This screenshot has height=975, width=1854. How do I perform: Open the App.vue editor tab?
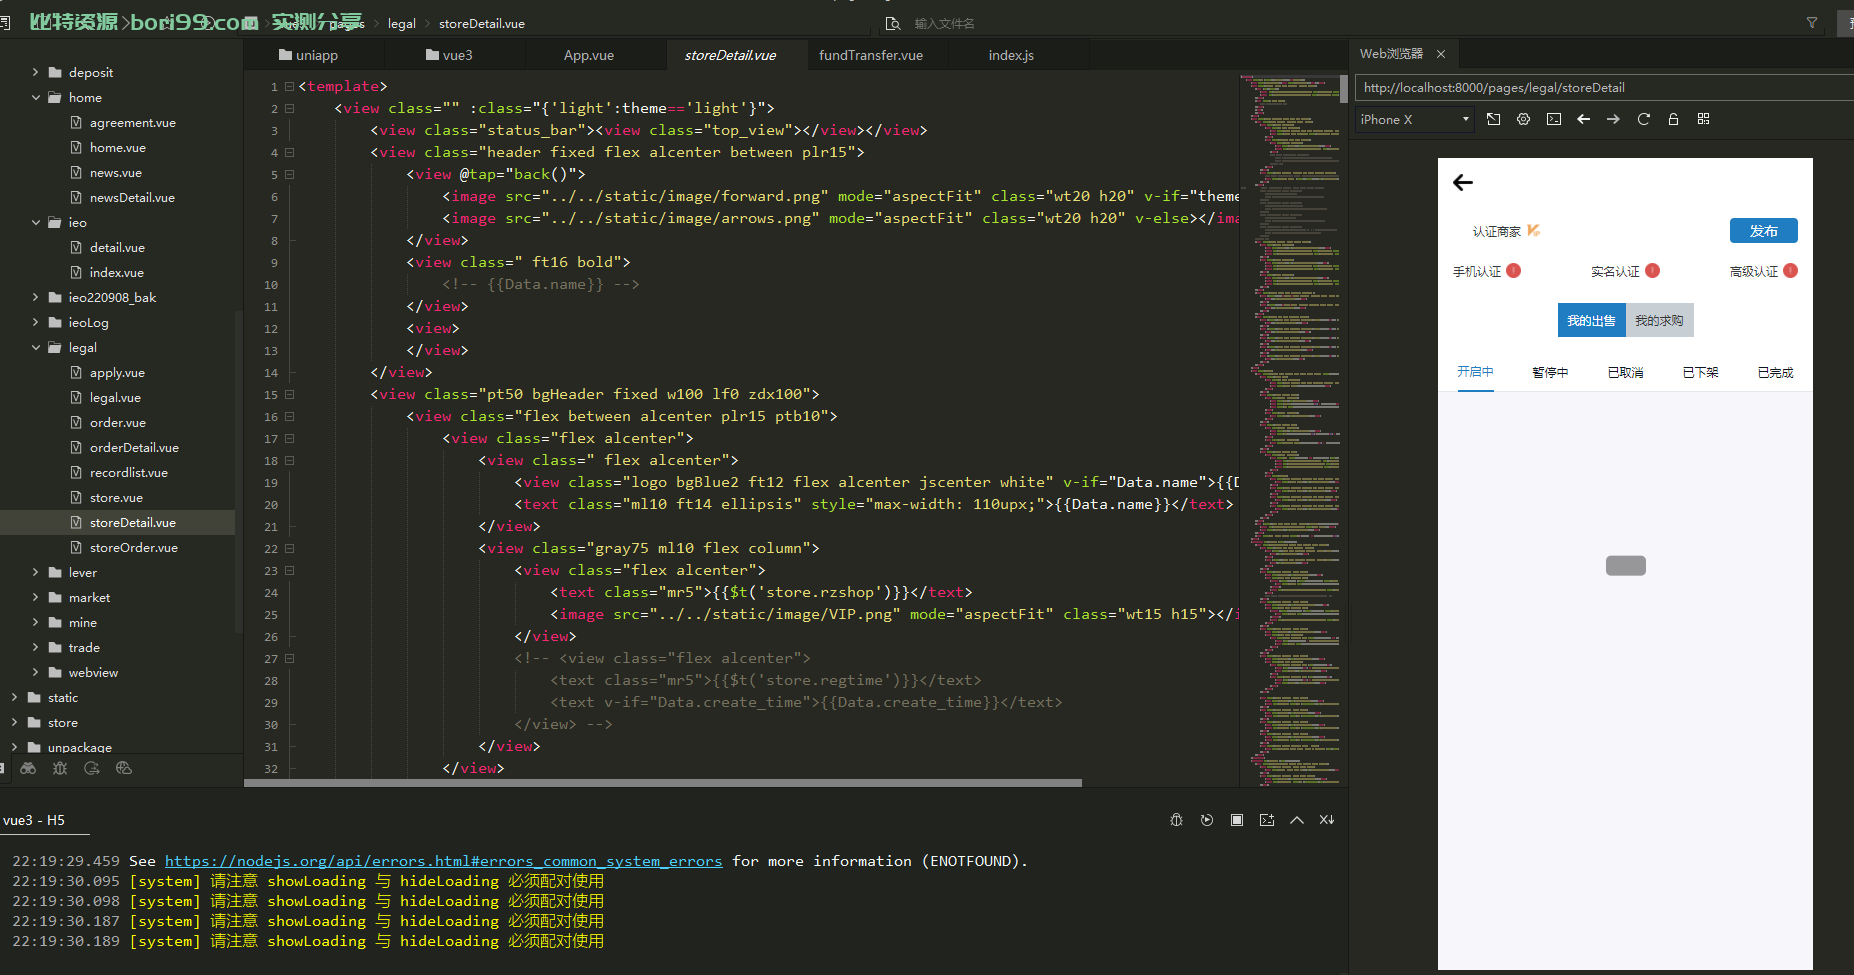pyautogui.click(x=588, y=55)
